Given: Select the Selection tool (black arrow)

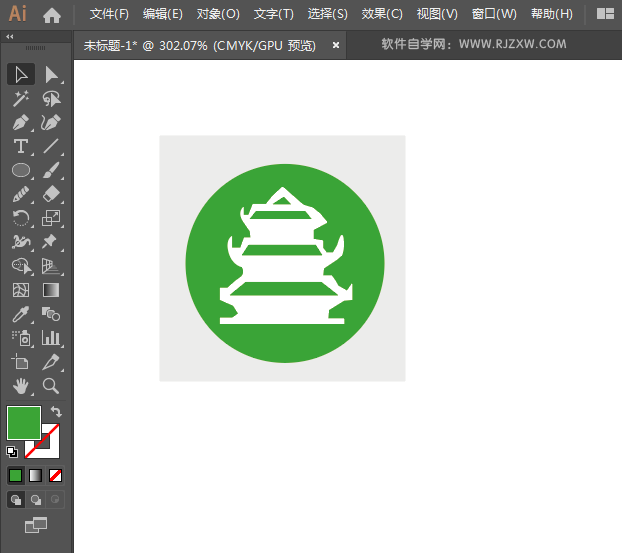Looking at the screenshot, I should [21, 75].
